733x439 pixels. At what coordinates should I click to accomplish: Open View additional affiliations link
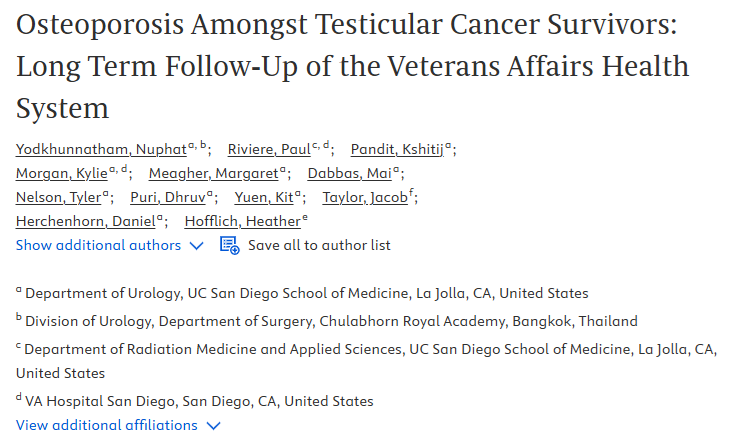107,425
